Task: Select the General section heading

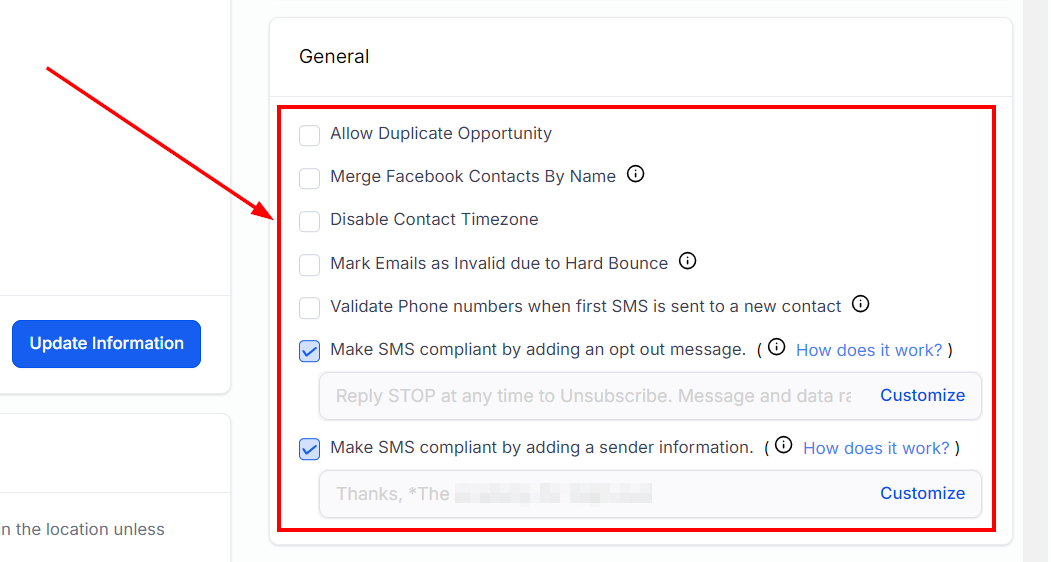Action: pos(334,56)
